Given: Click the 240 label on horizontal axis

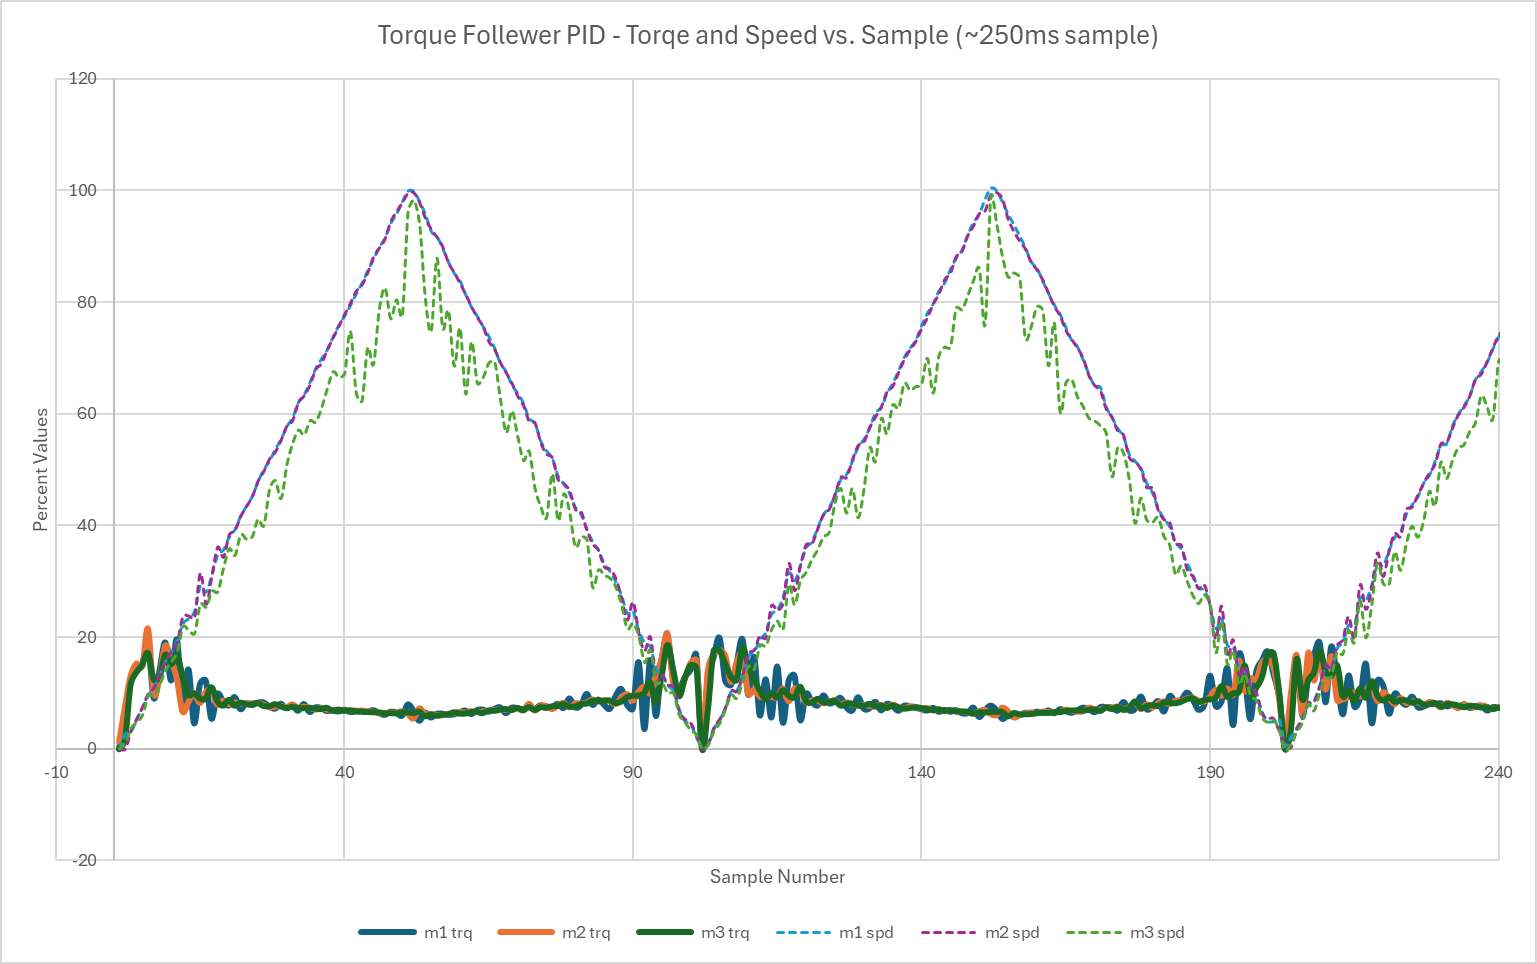Looking at the screenshot, I should point(1498,771).
